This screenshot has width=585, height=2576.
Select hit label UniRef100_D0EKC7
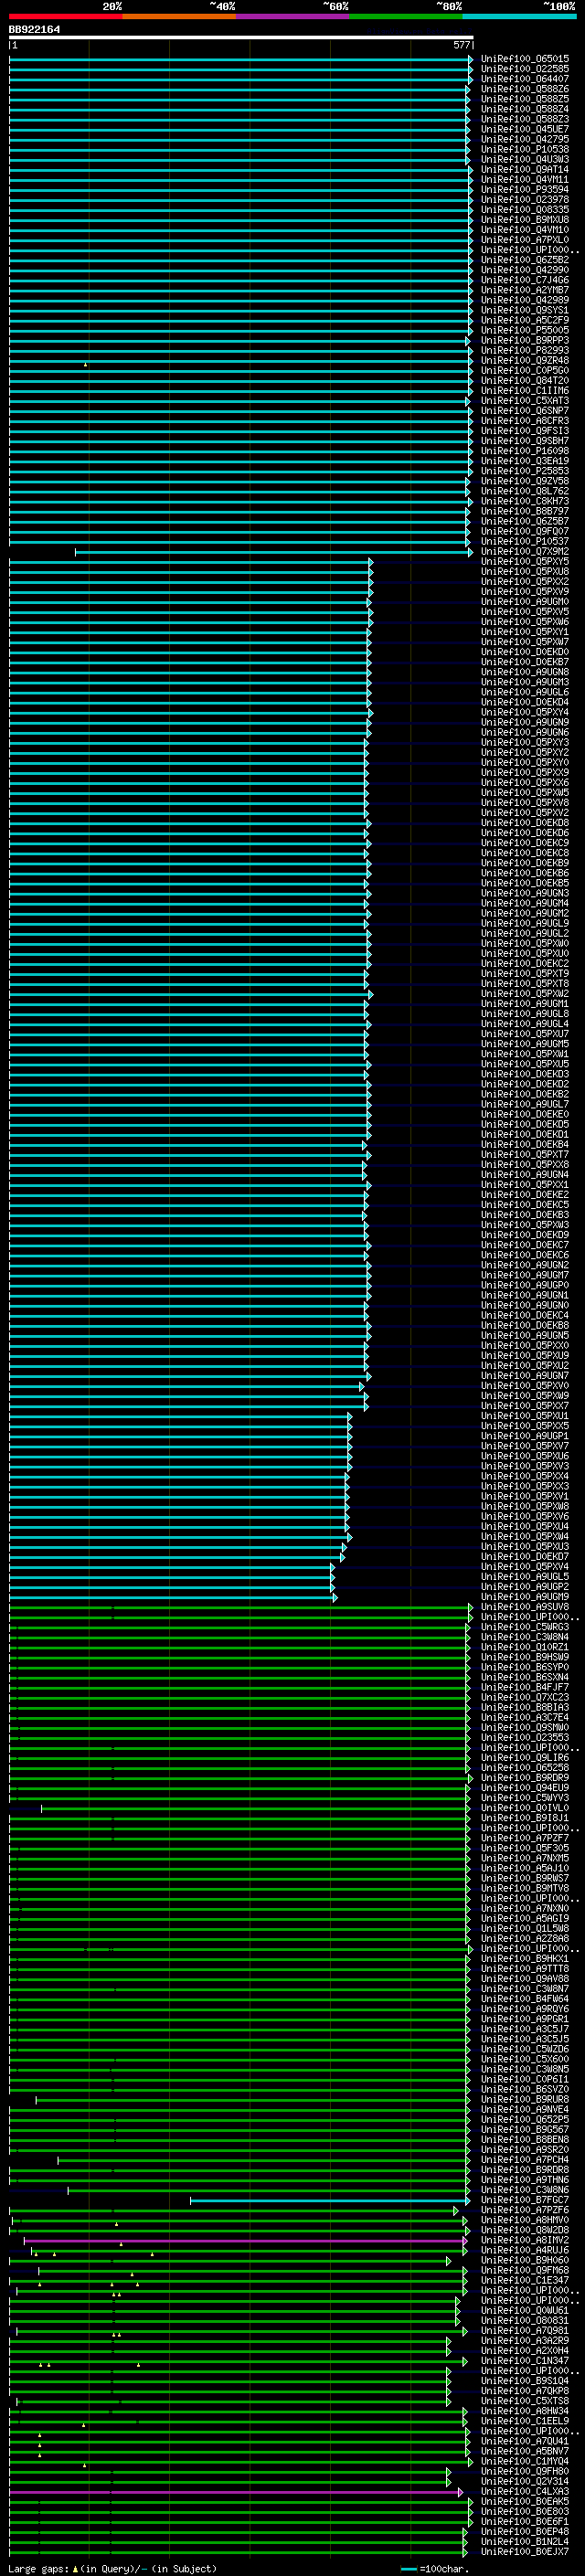(x=524, y=1245)
